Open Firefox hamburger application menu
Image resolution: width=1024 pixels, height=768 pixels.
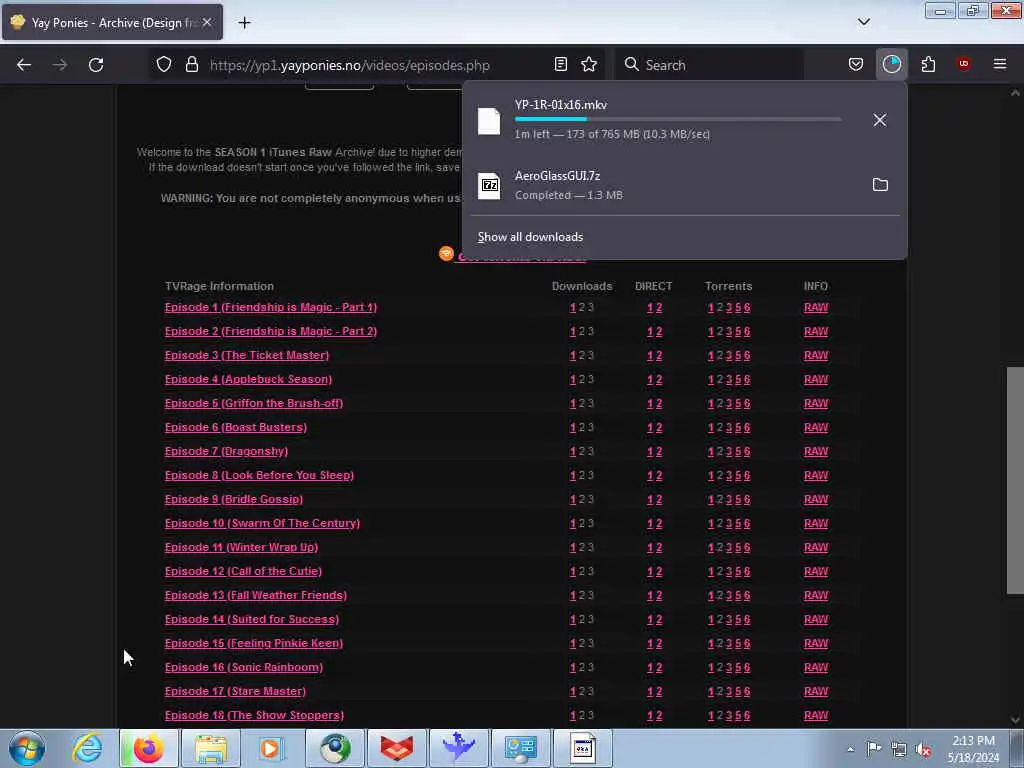click(1000, 64)
